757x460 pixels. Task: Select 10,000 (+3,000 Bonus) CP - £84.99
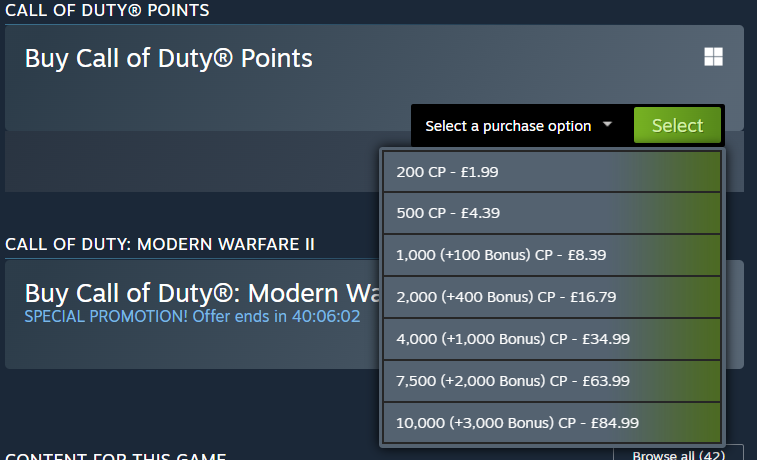tap(552, 423)
